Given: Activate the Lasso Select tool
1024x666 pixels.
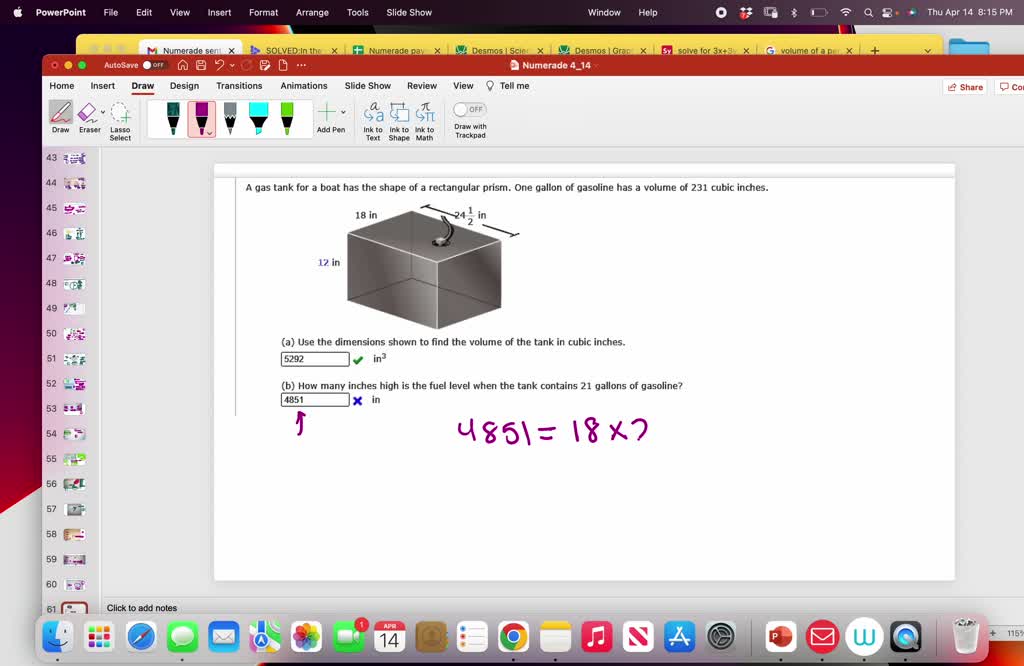Looking at the screenshot, I should coord(119,117).
